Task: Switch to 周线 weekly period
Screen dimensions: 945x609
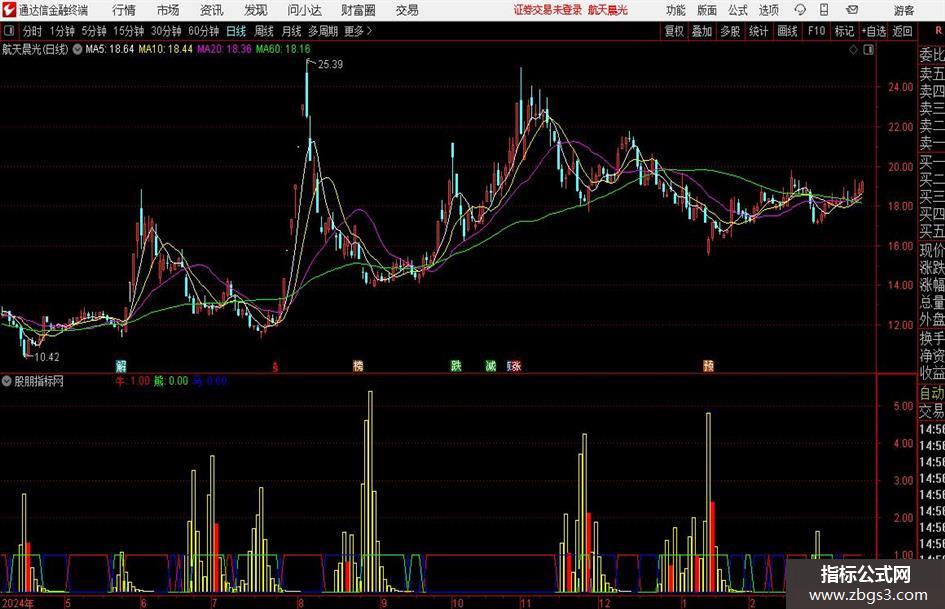Action: click(x=264, y=31)
